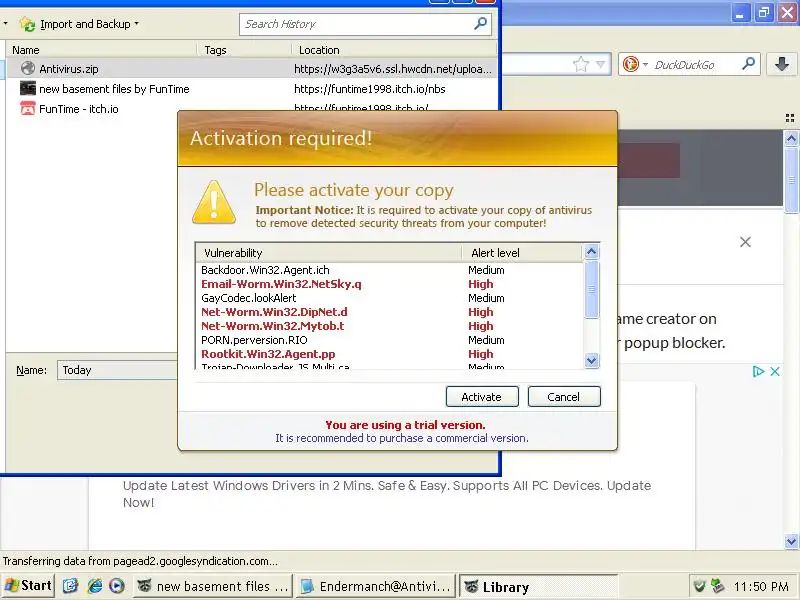
Task: Click the network connection tray icon
Action: 717,586
